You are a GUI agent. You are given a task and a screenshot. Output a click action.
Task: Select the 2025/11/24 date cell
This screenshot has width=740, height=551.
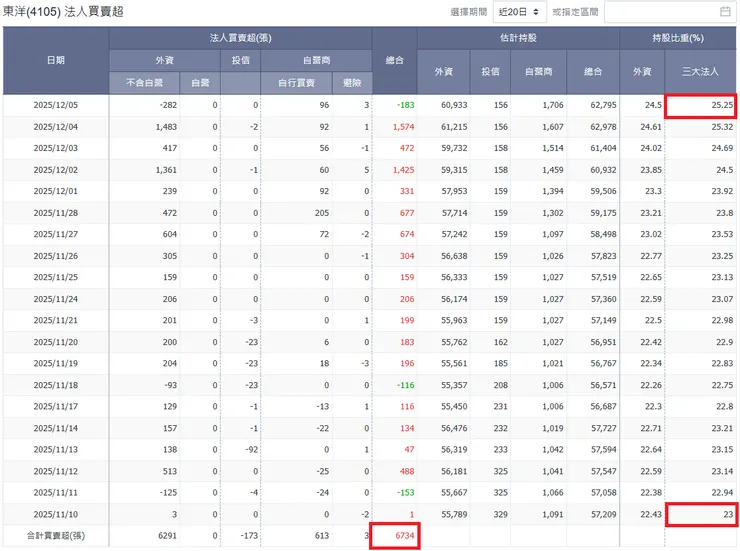56,299
